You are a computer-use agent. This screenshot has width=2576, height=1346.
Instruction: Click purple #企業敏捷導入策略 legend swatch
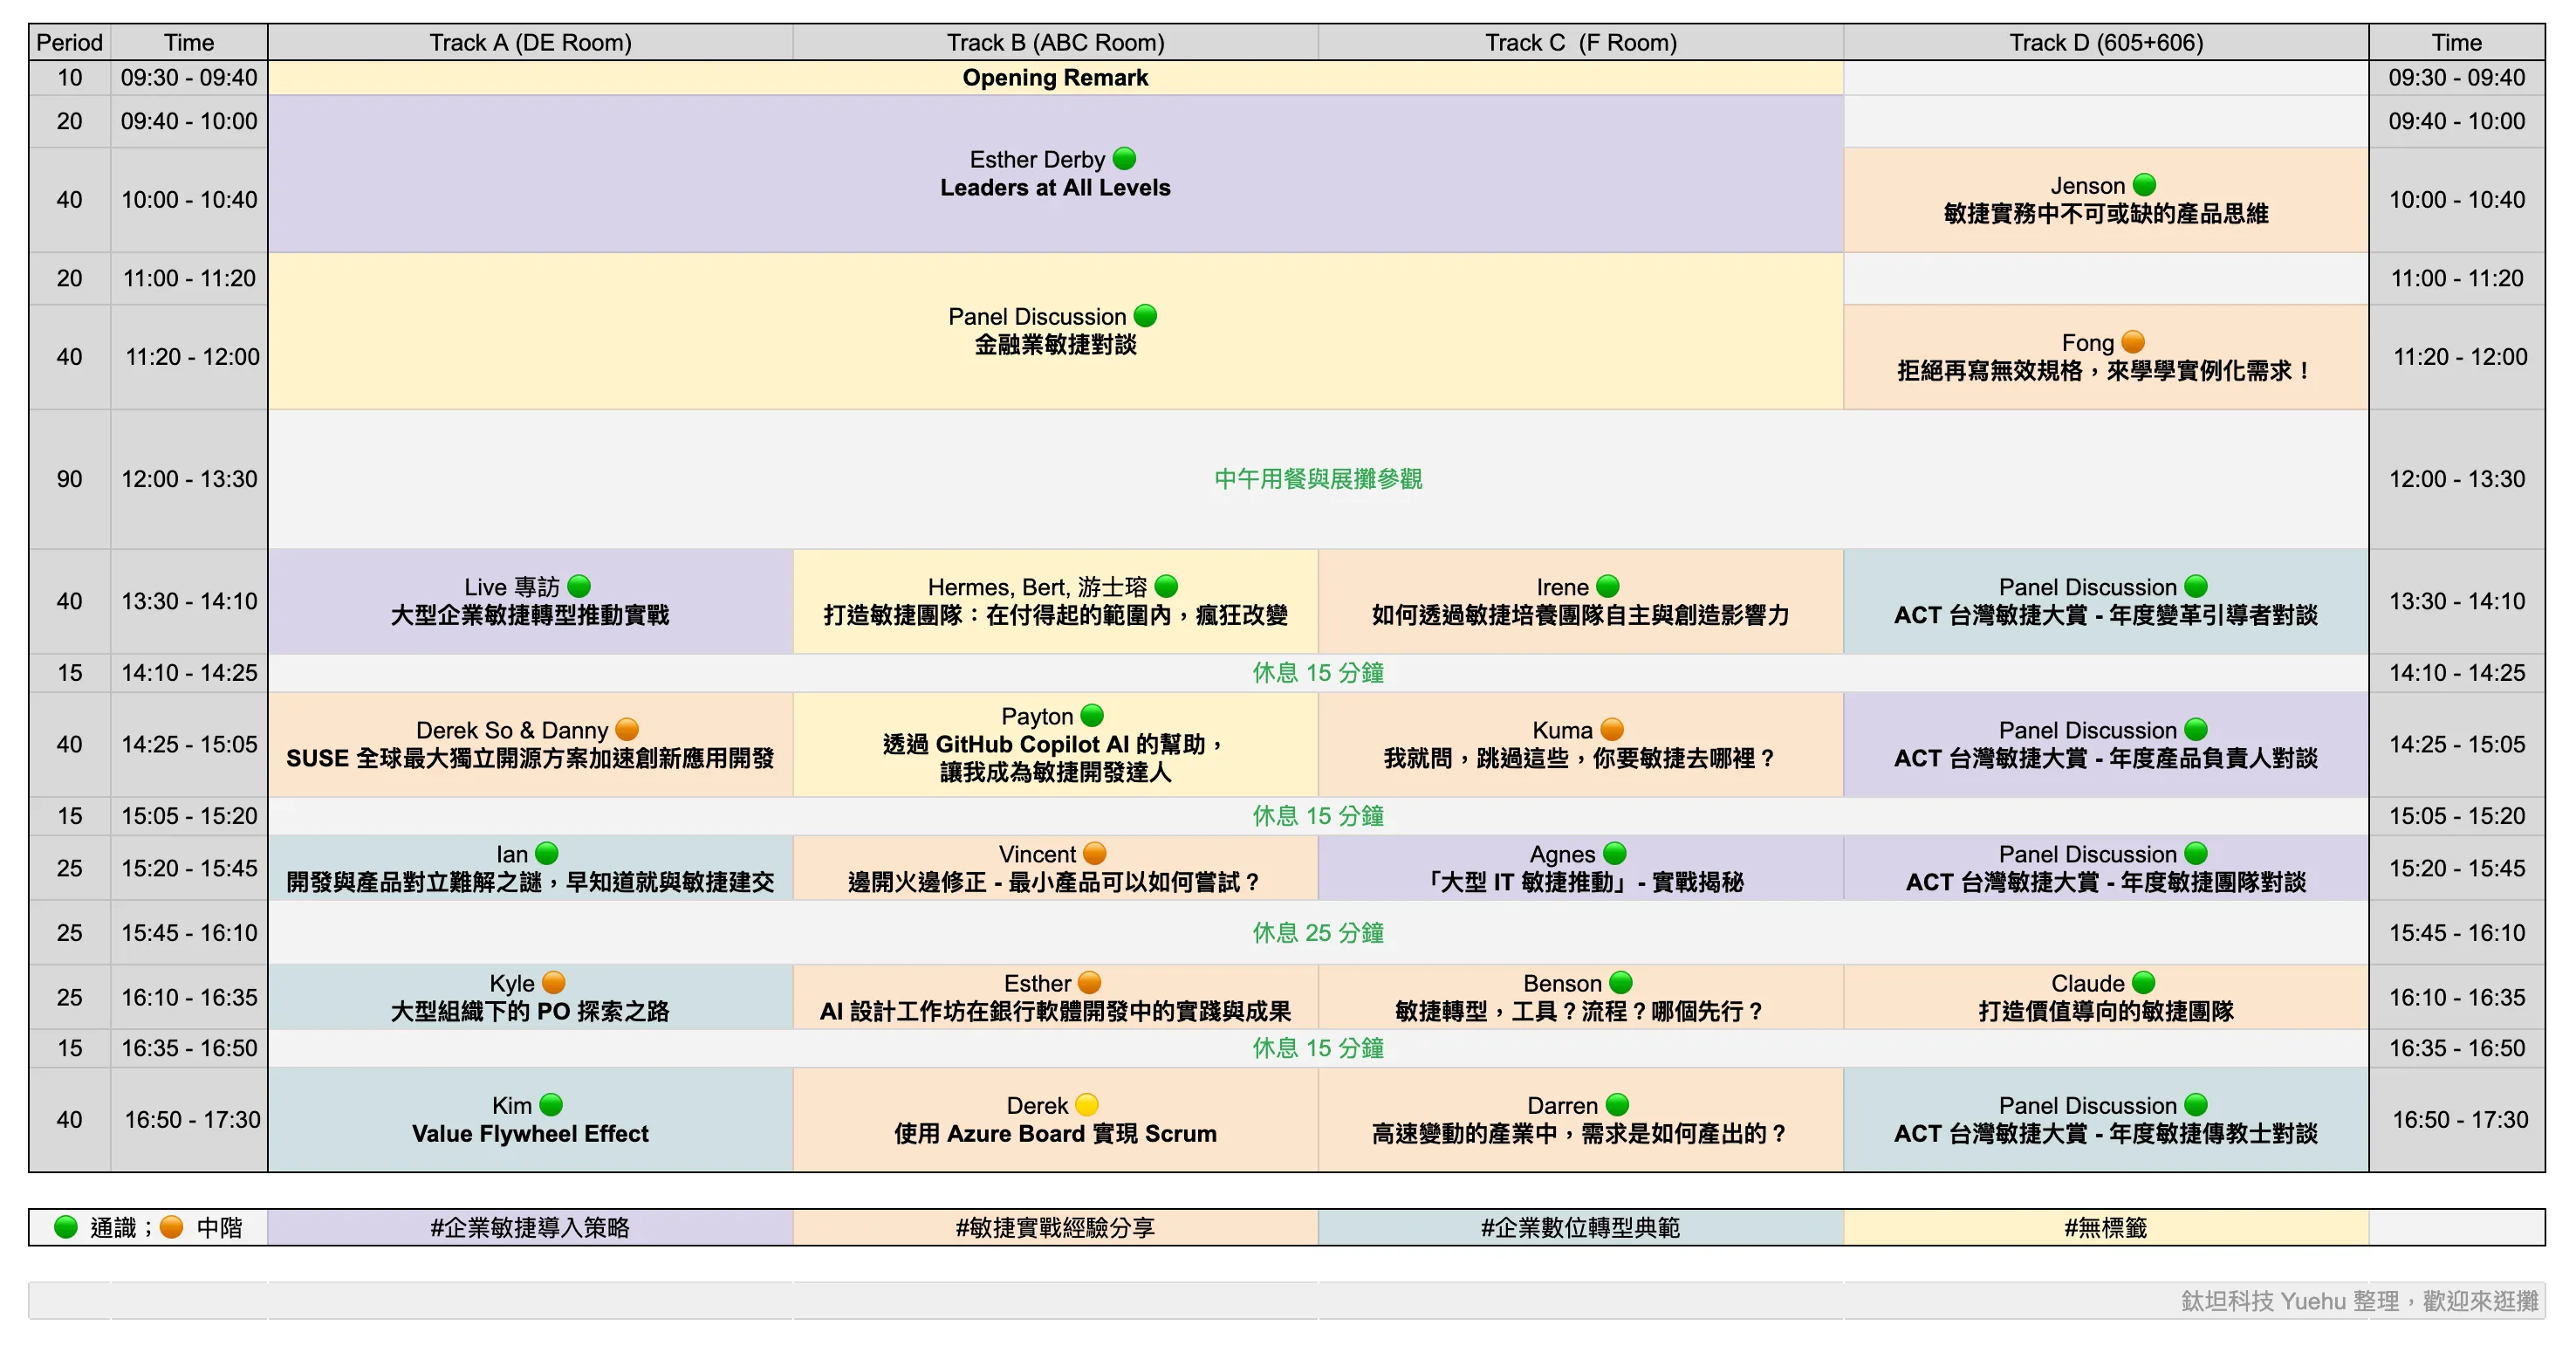tap(530, 1227)
